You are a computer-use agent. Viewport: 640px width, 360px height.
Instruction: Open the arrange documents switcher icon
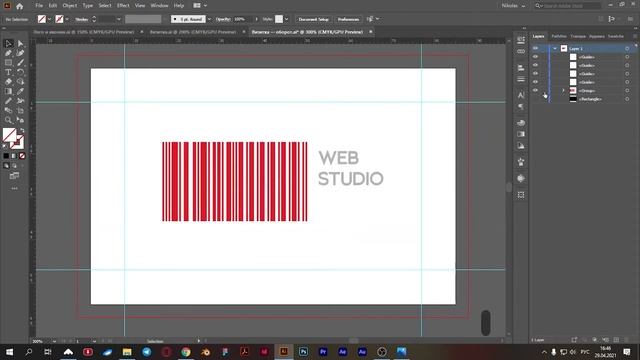[x=197, y=6]
